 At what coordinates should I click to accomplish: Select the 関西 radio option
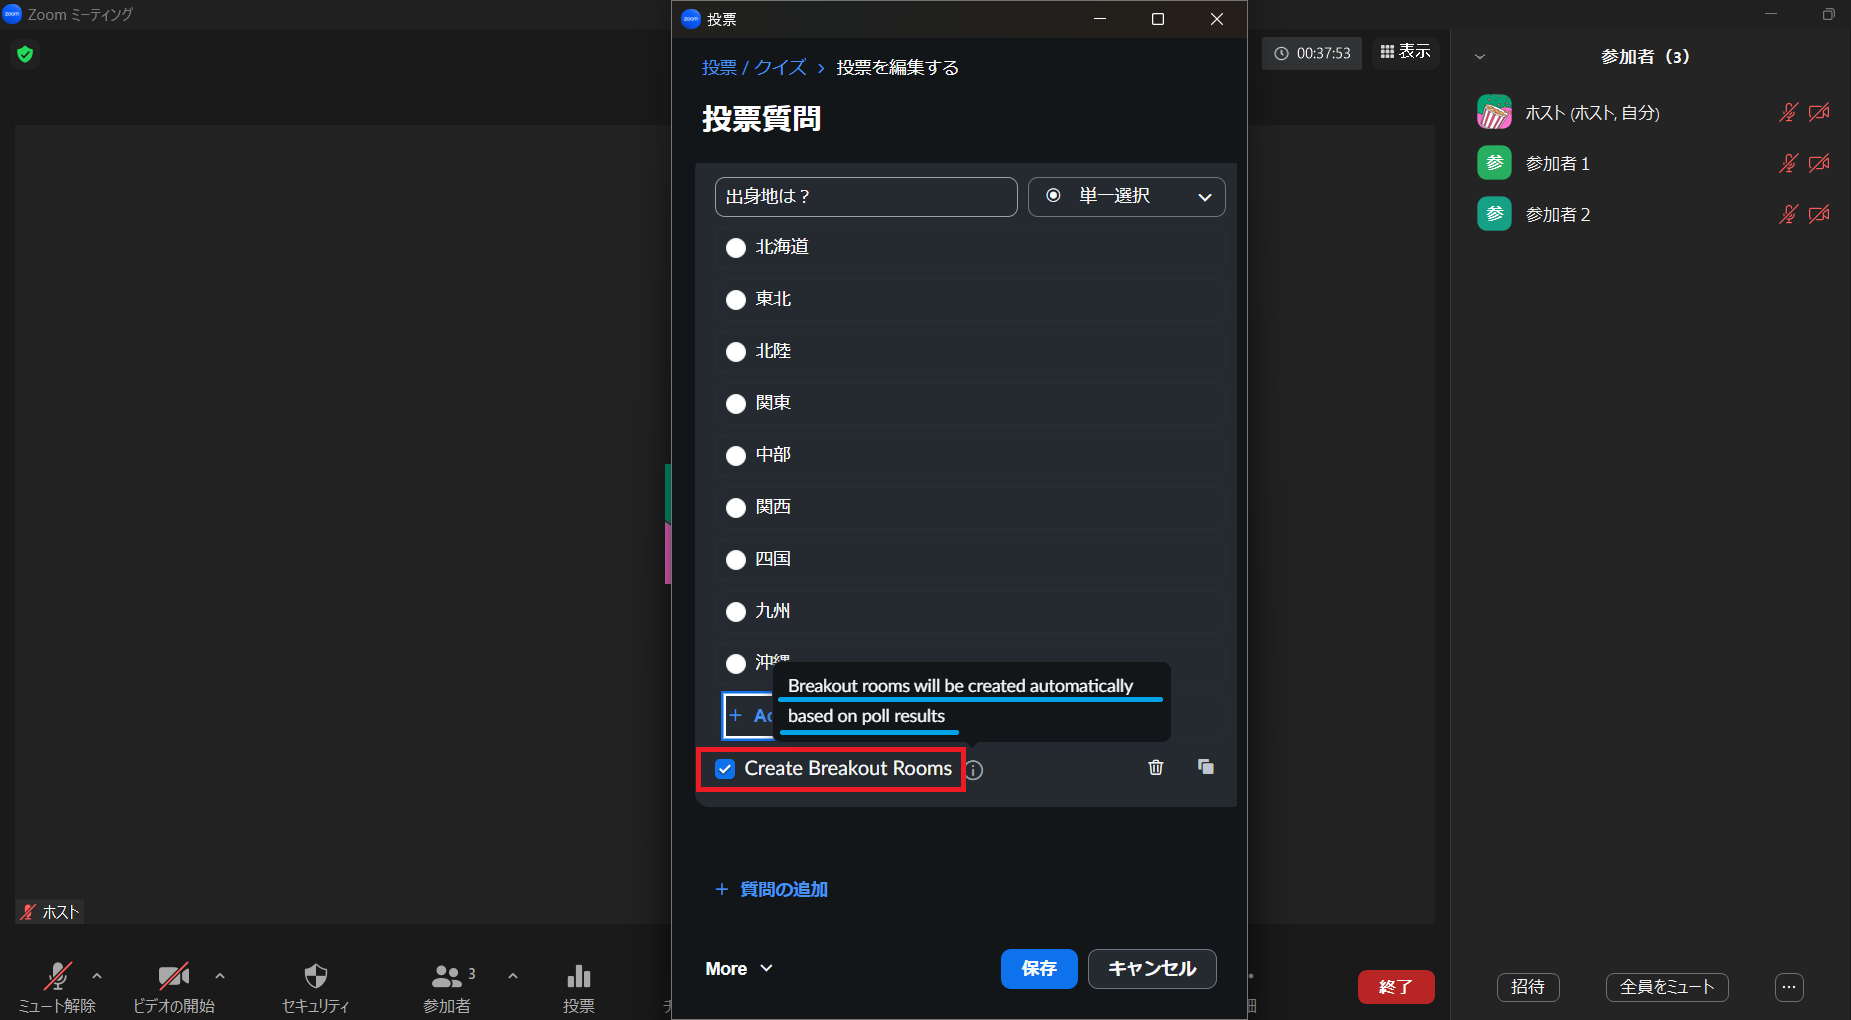[736, 508]
